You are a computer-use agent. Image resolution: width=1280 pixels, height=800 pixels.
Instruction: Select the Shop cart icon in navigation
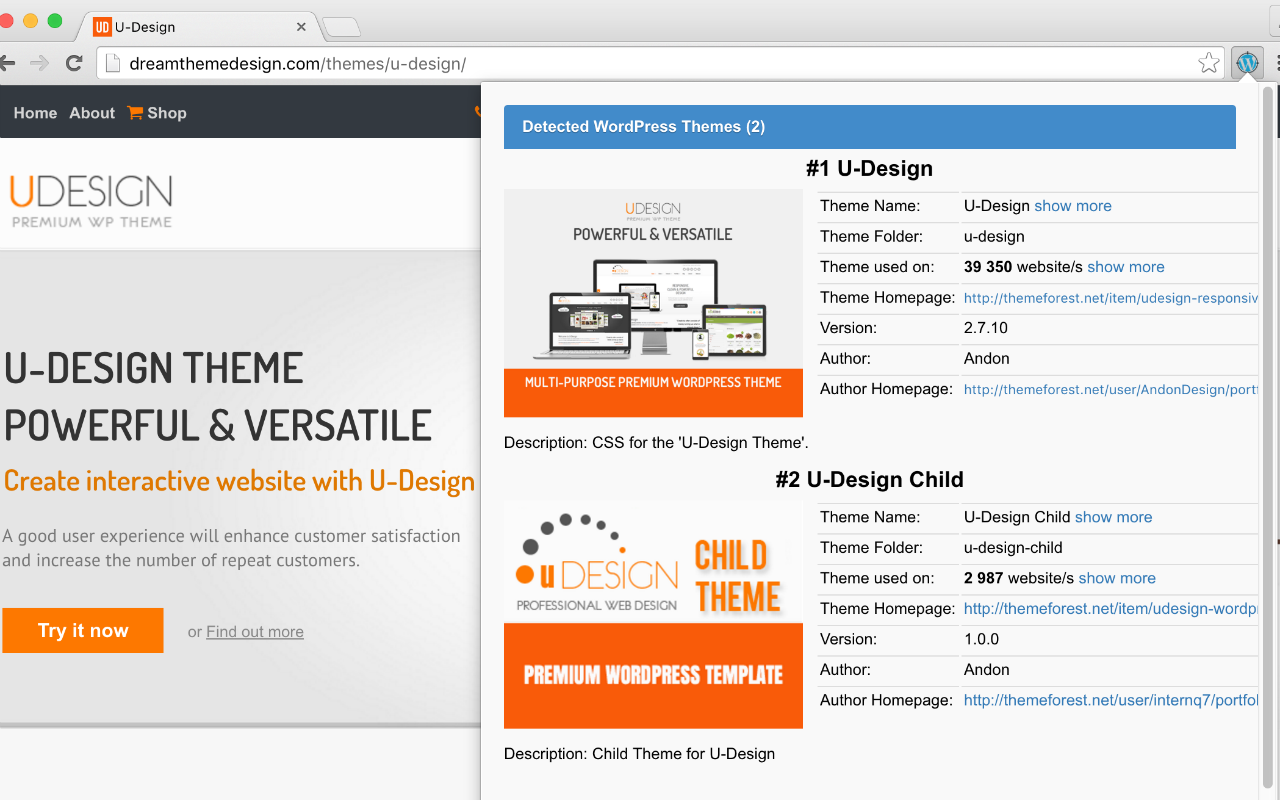pos(134,113)
